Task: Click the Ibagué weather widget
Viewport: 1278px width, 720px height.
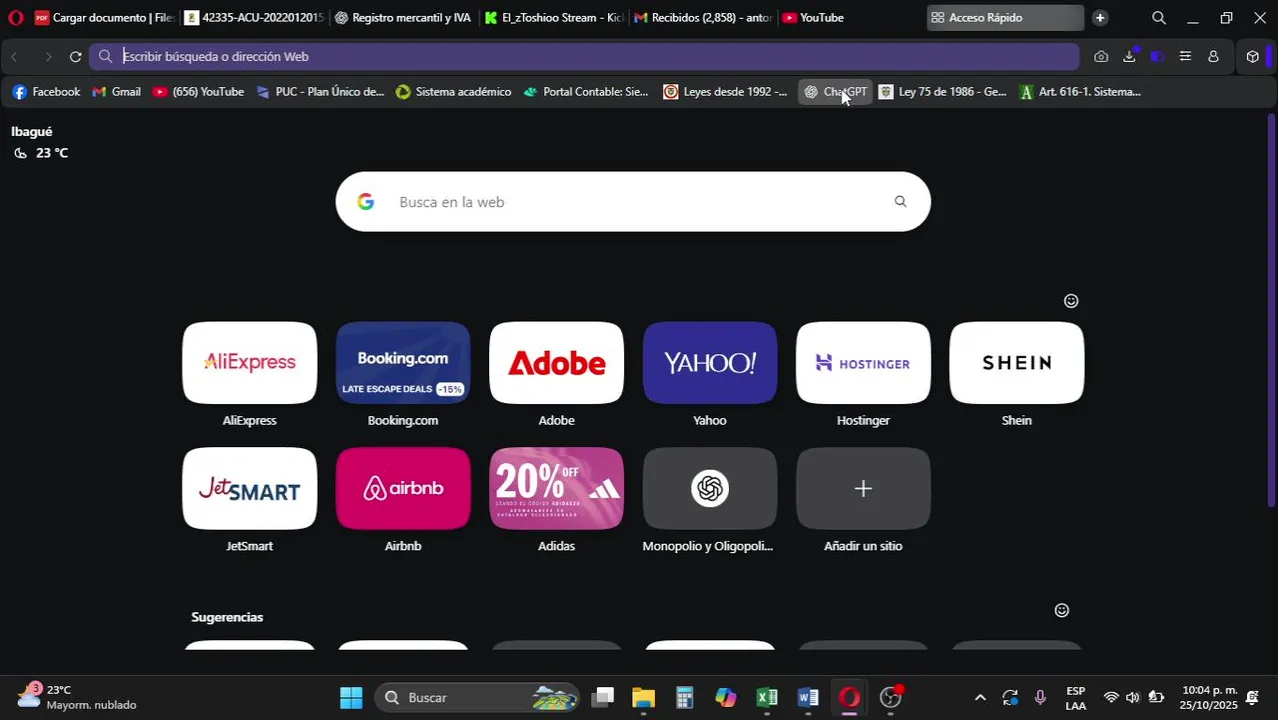Action: click(40, 142)
